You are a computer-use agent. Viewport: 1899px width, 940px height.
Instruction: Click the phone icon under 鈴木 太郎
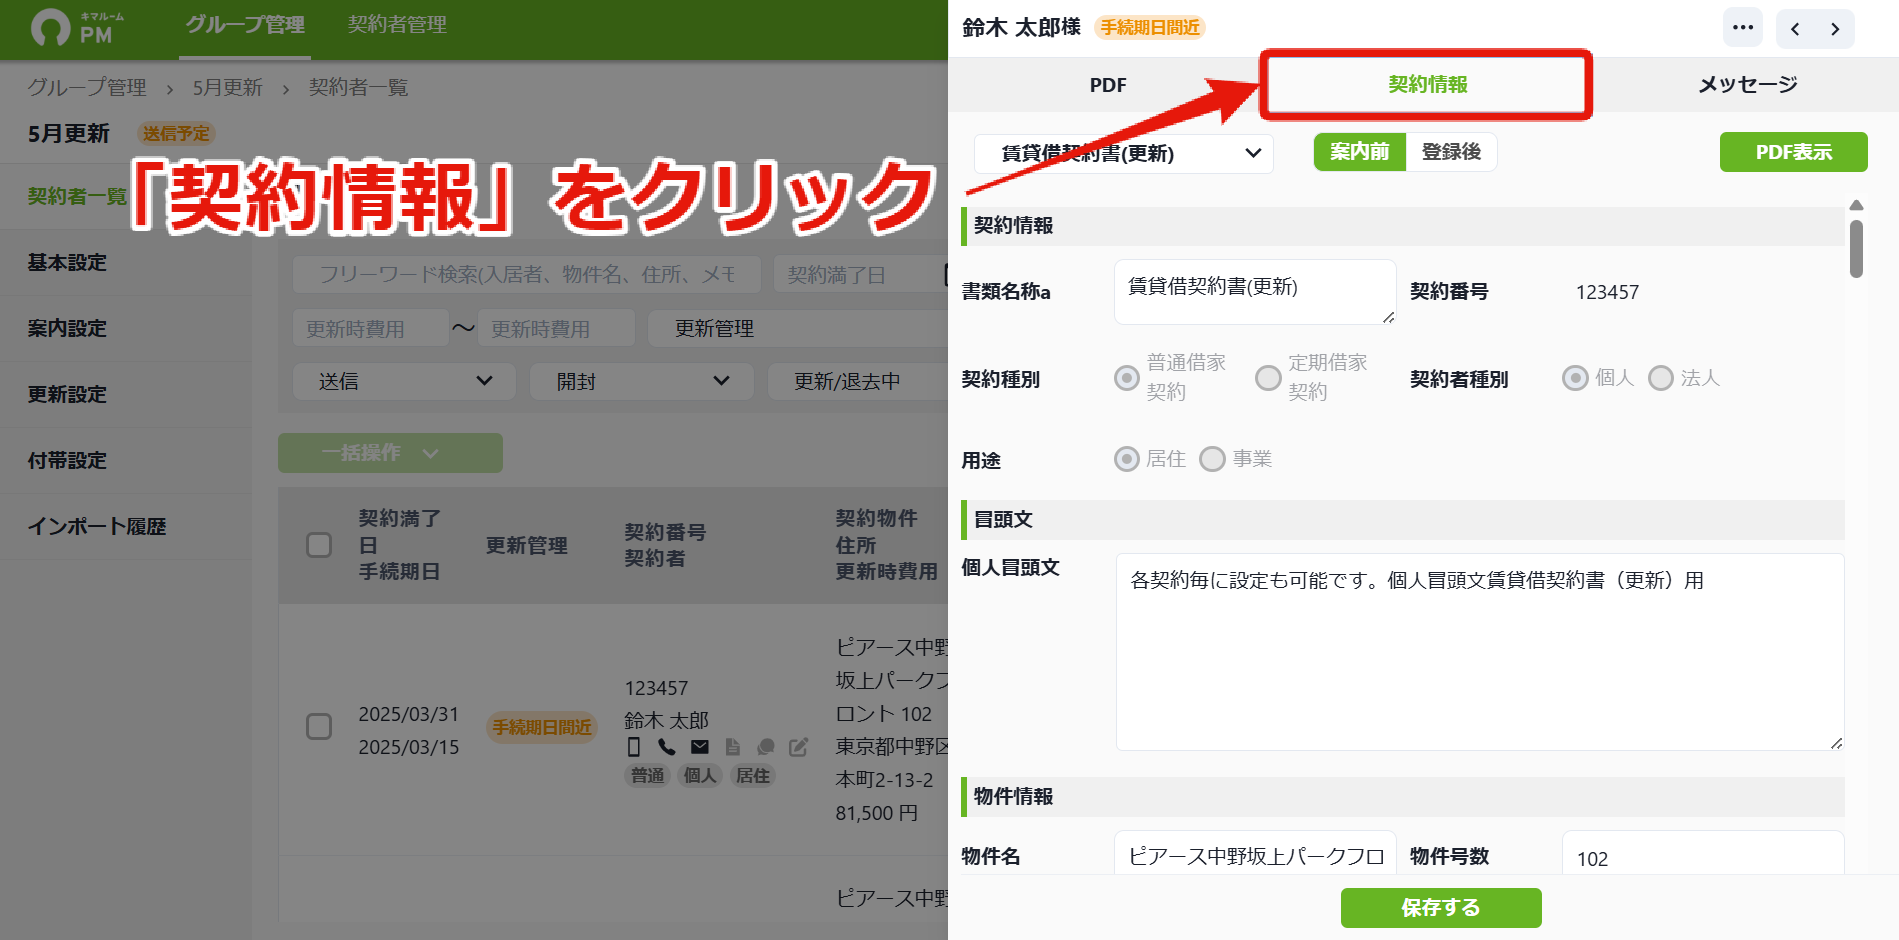tap(667, 747)
